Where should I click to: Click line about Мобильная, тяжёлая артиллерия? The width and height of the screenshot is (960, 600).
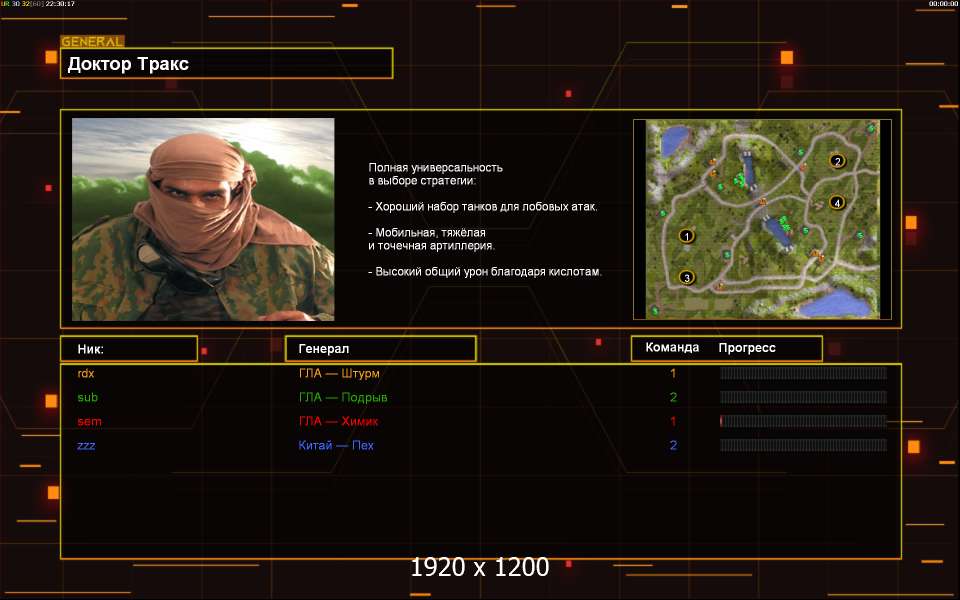[x=432, y=239]
